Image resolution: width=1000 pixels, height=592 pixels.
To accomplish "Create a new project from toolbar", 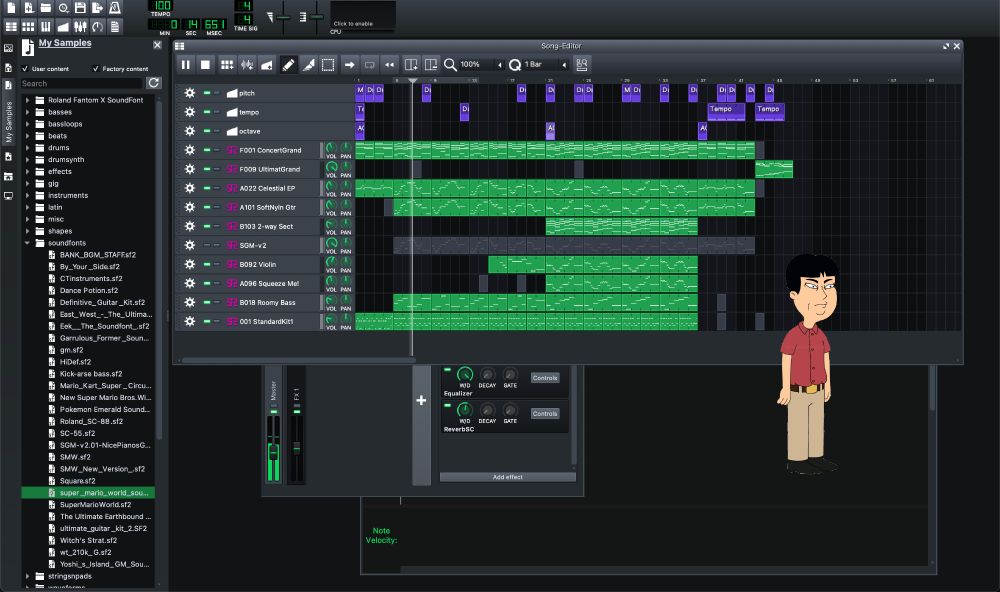I will point(11,8).
